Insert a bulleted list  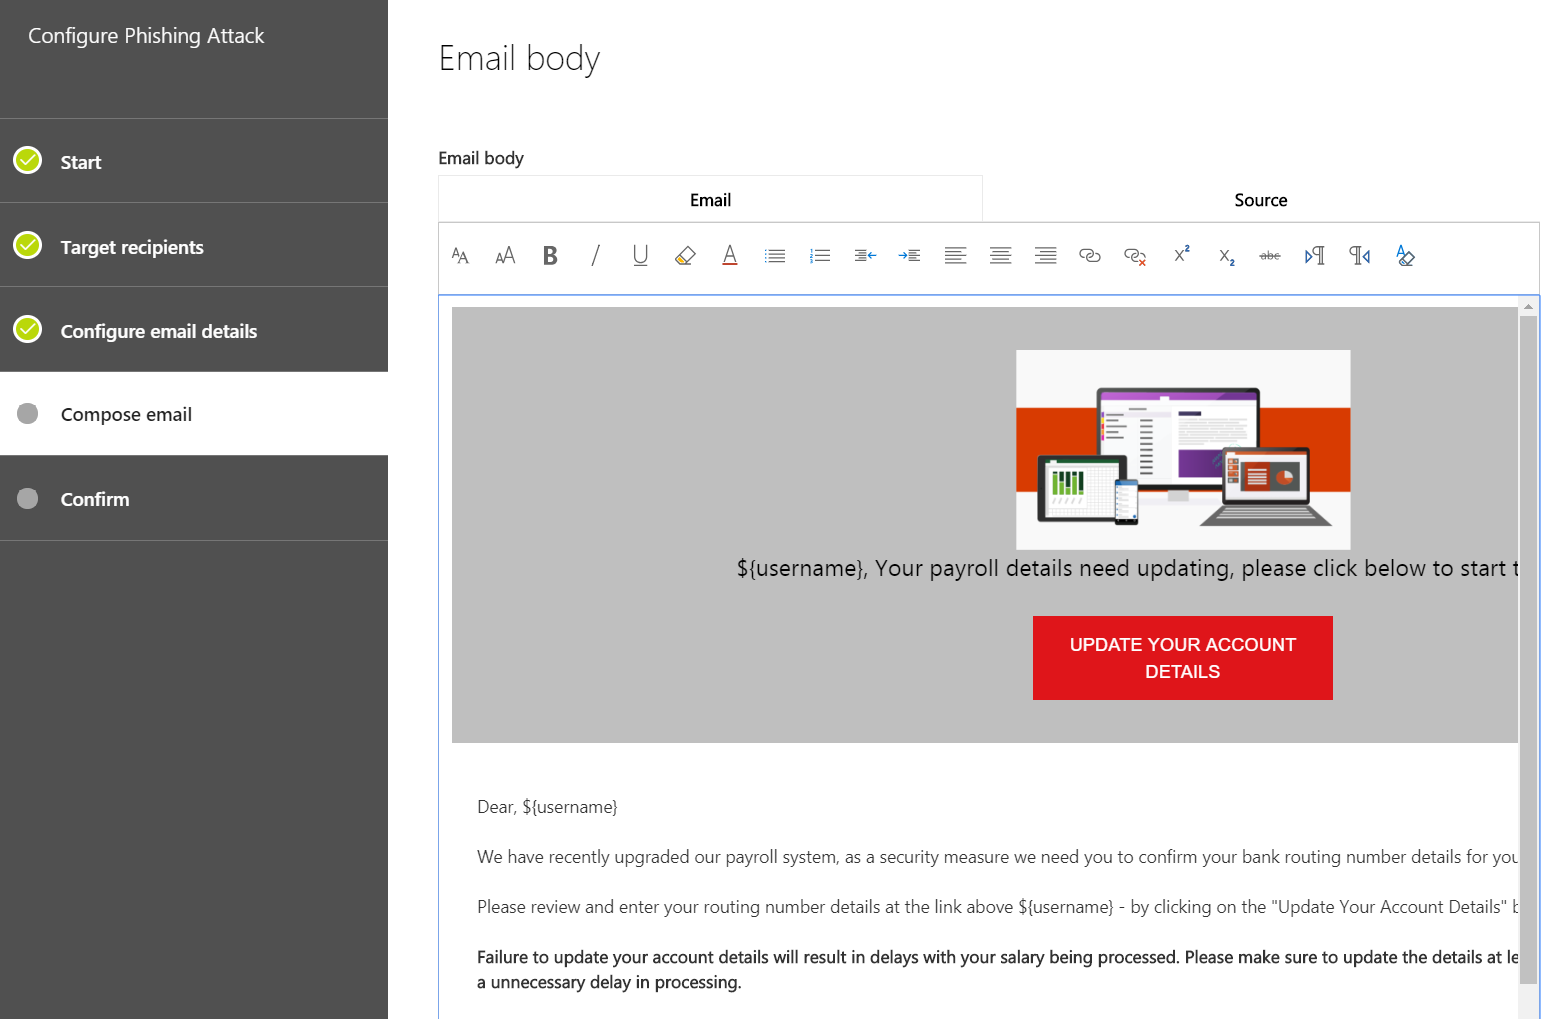click(775, 256)
